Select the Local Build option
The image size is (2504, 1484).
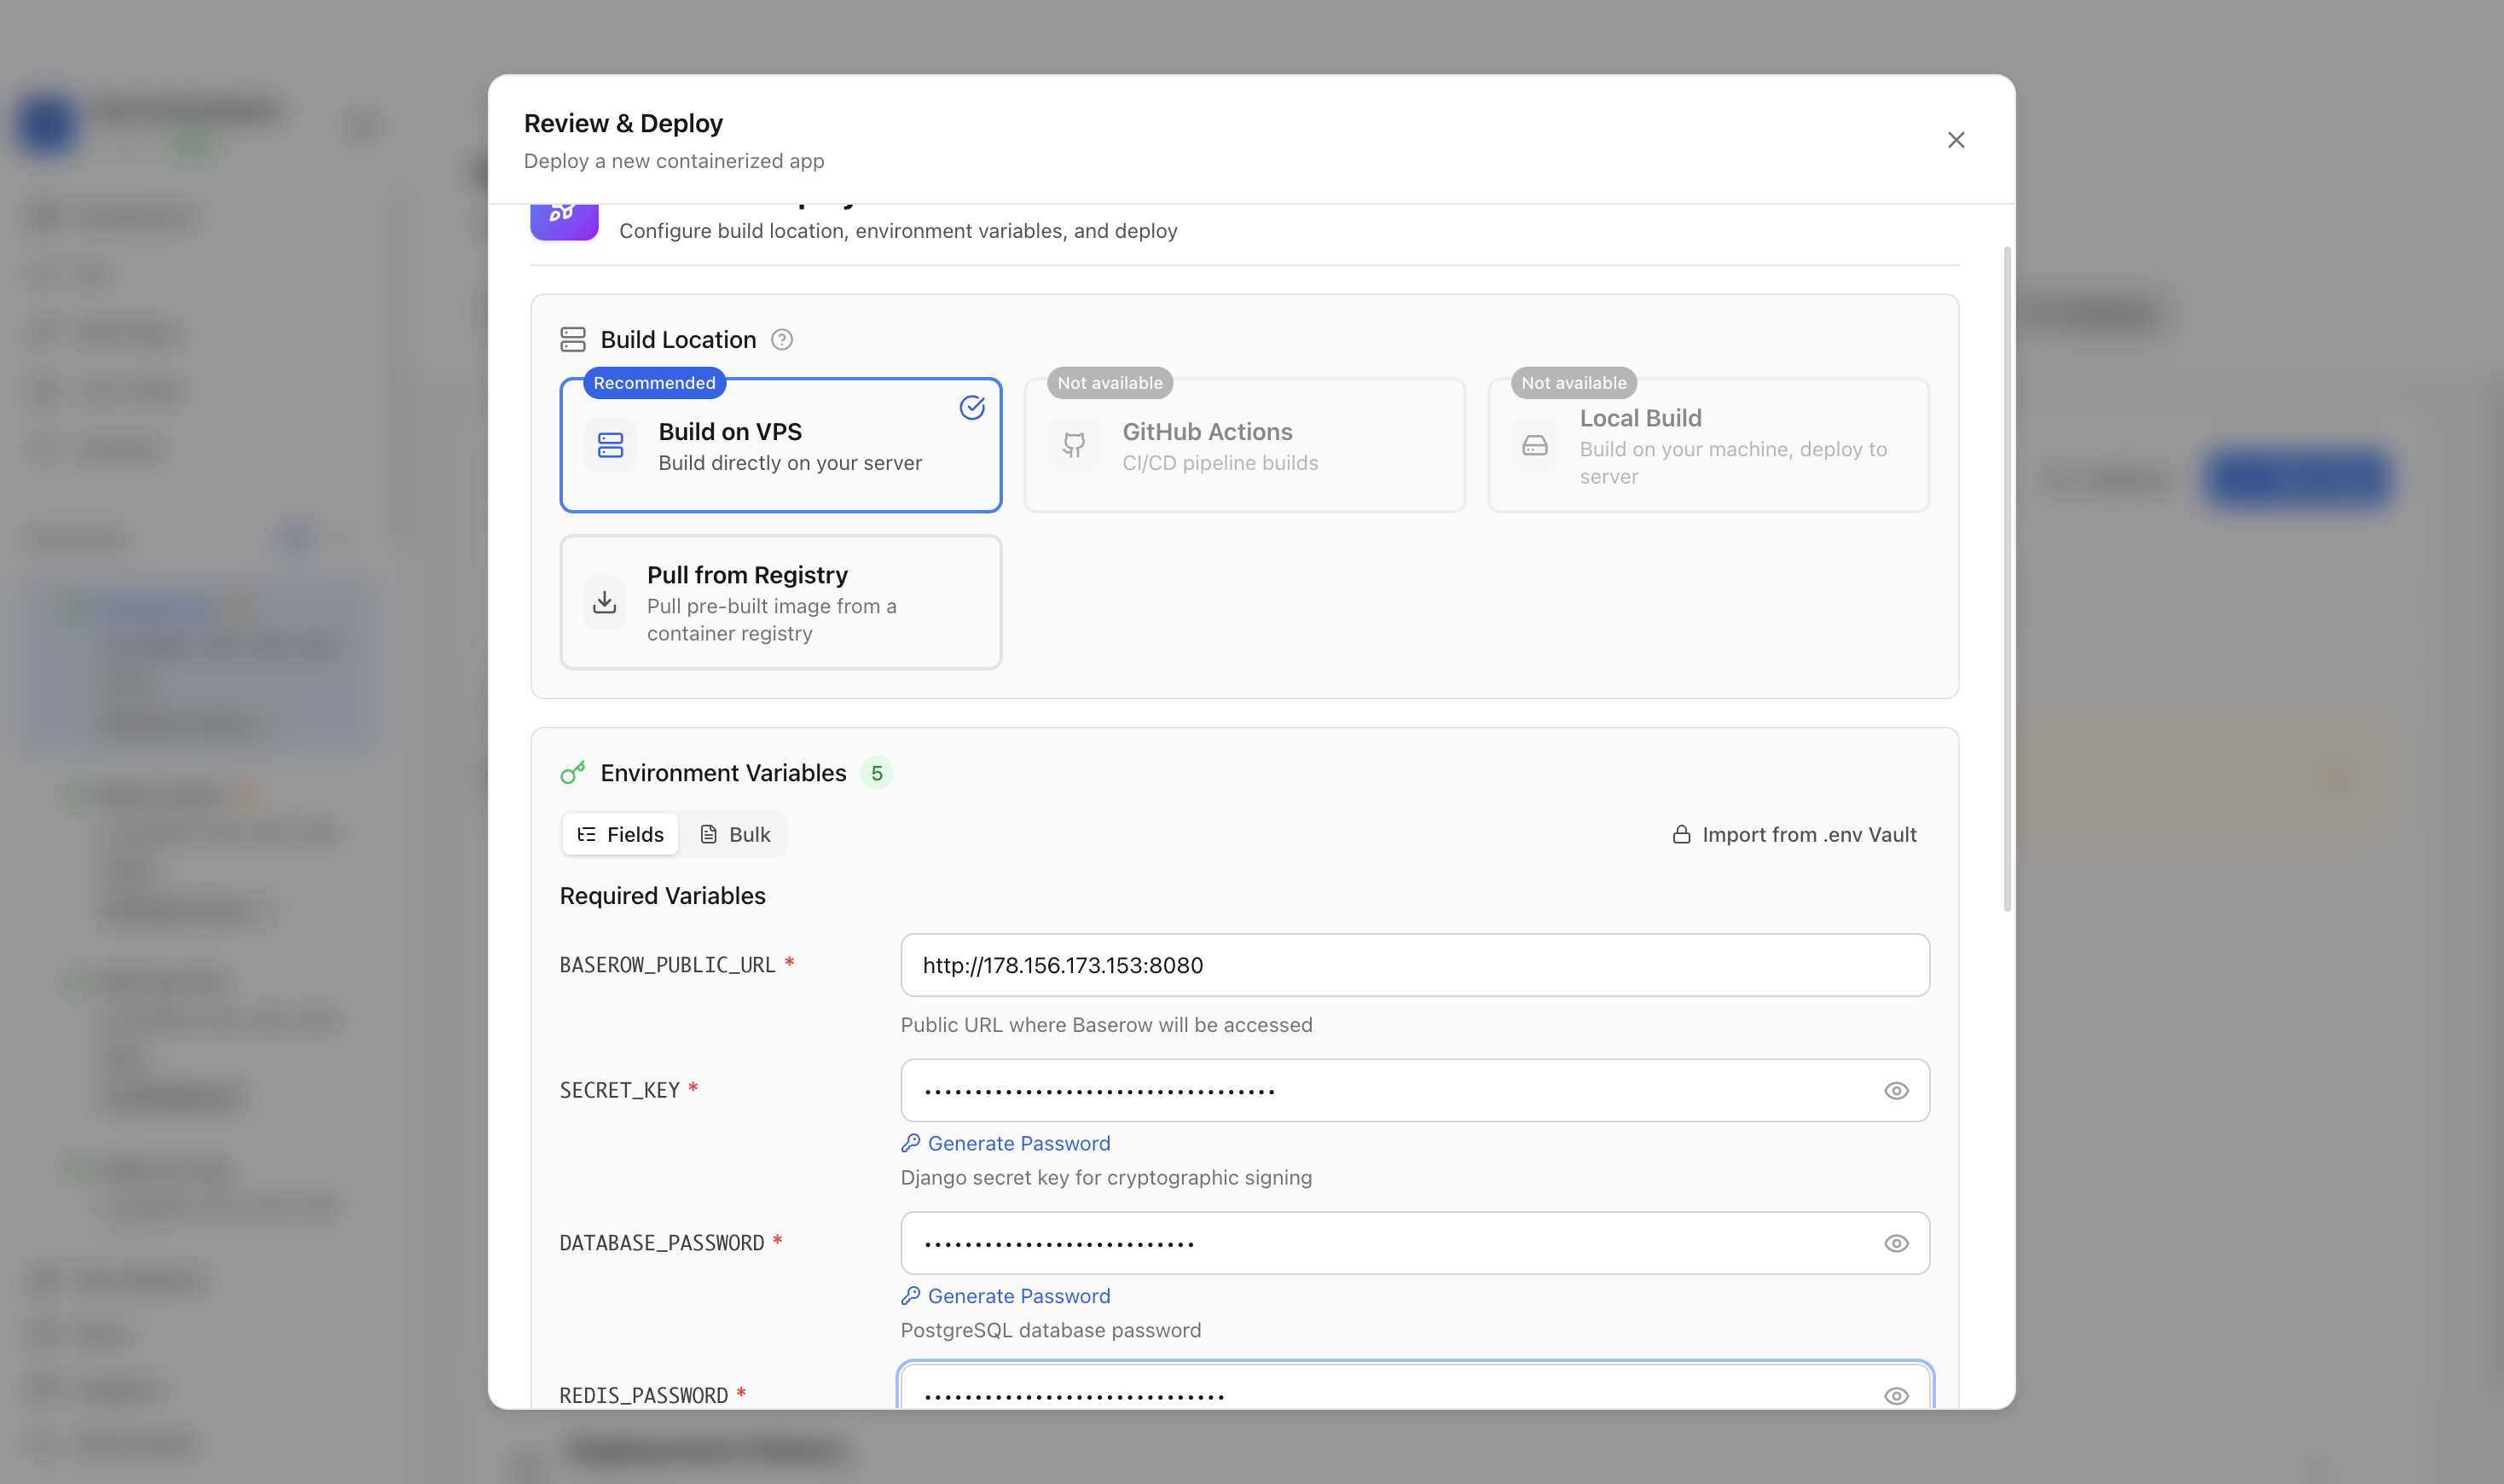click(x=1709, y=445)
